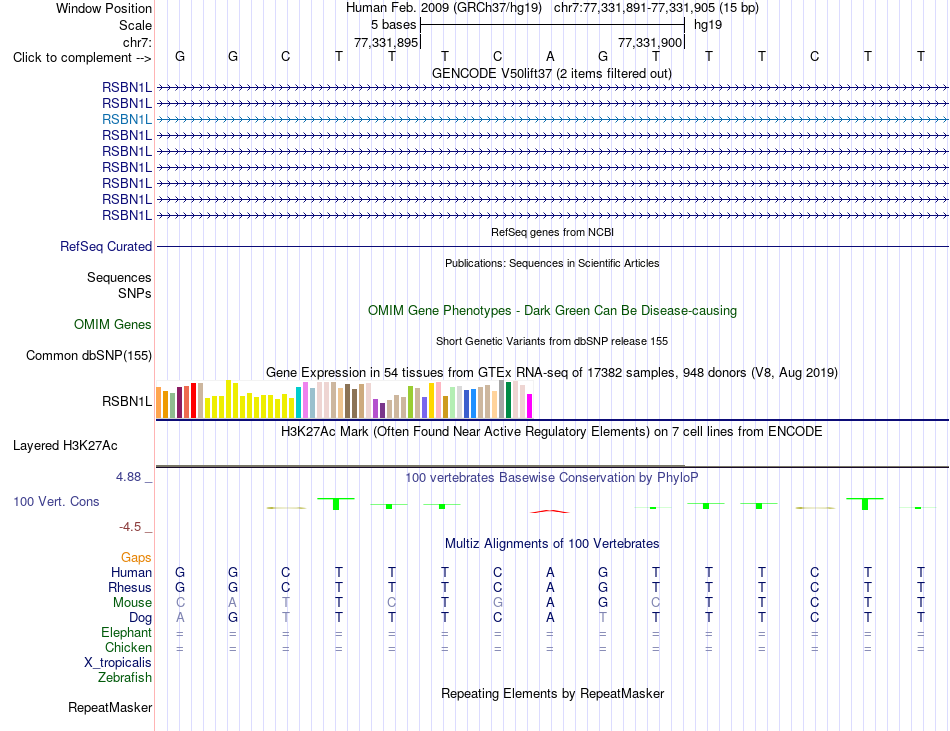Click the Mouse species label
Screen dimensions: 950x731
(x=132, y=603)
